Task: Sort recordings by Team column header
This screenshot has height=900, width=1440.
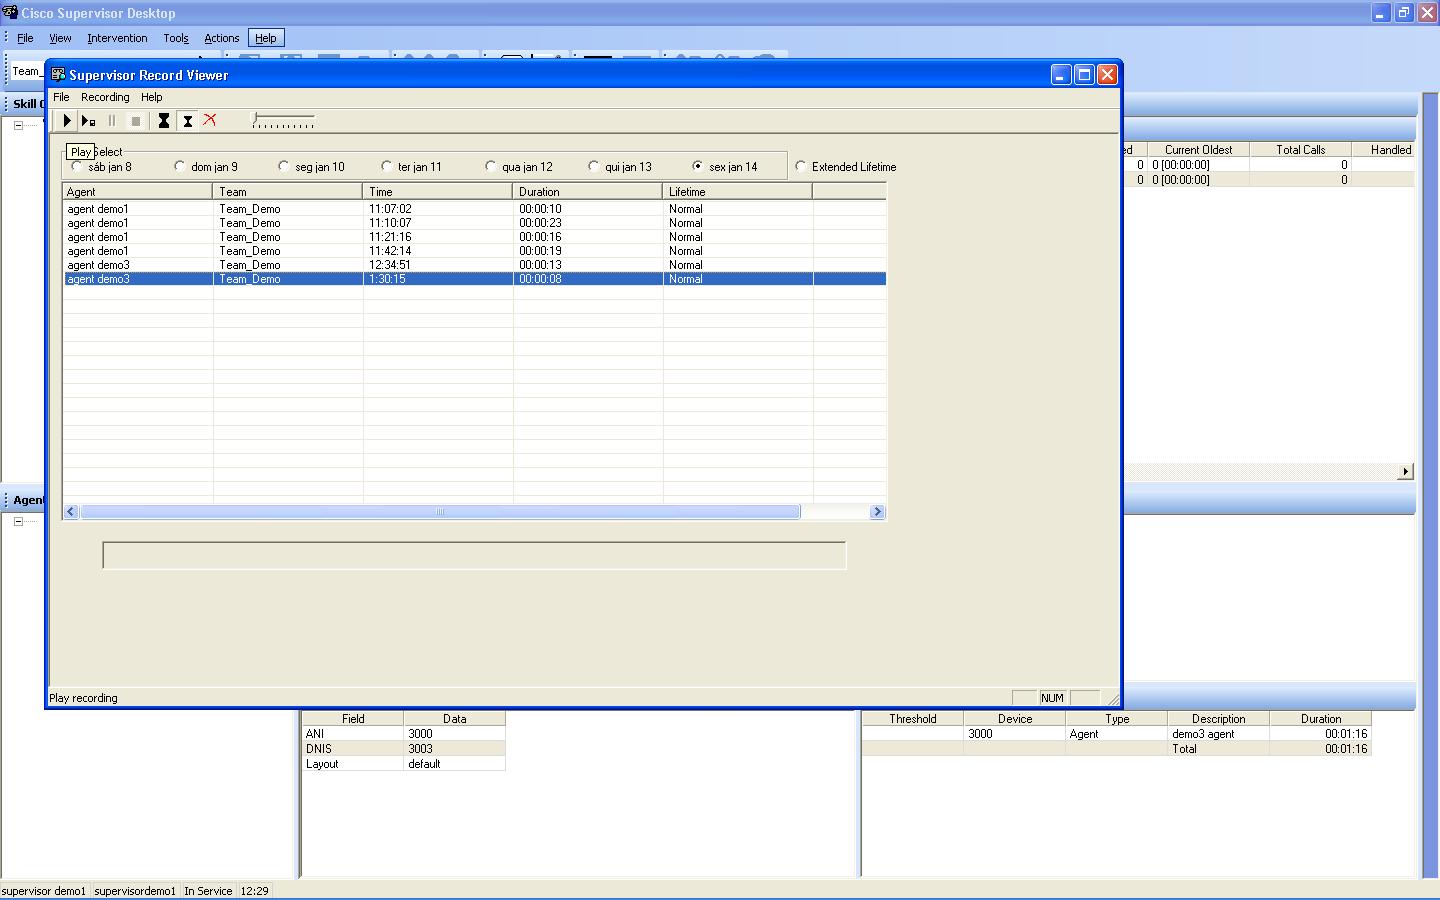Action: point(287,191)
